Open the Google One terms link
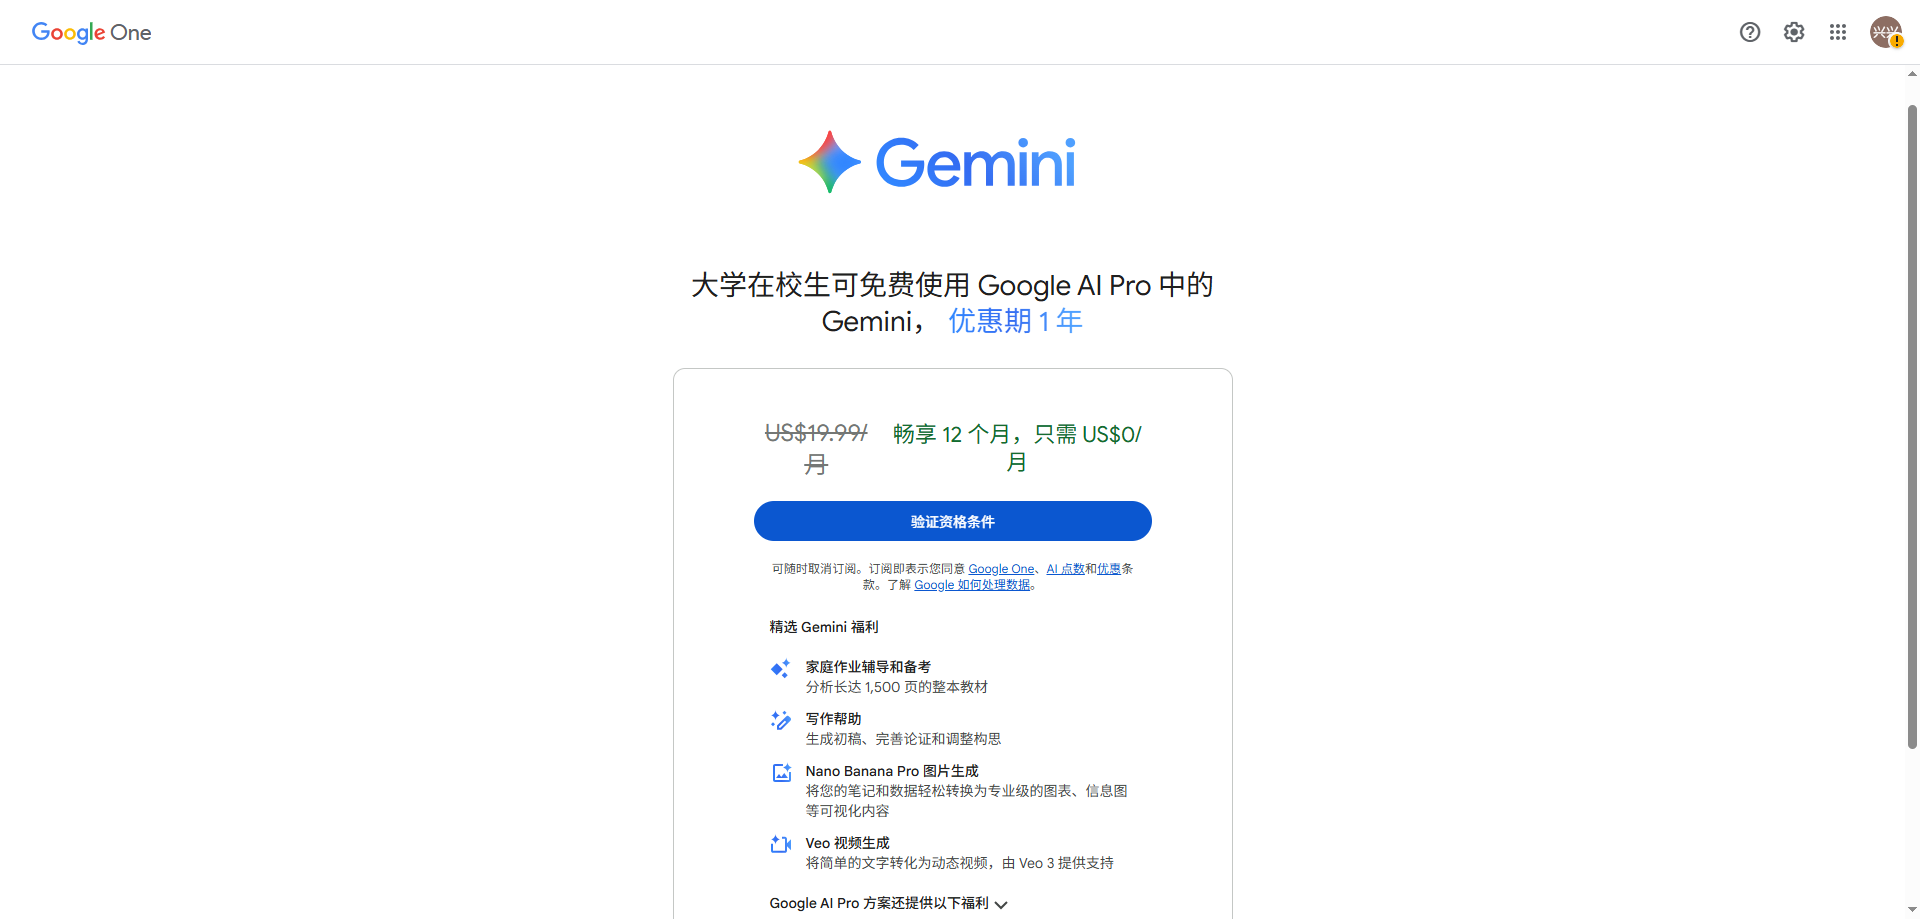 [x=1001, y=569]
